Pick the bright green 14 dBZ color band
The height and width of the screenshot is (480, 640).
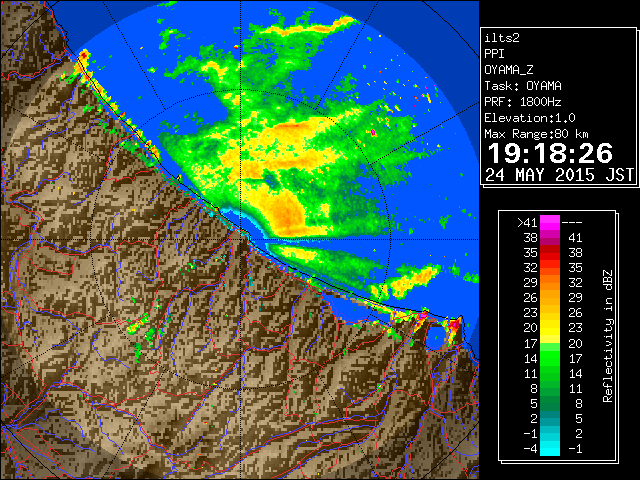pos(550,358)
